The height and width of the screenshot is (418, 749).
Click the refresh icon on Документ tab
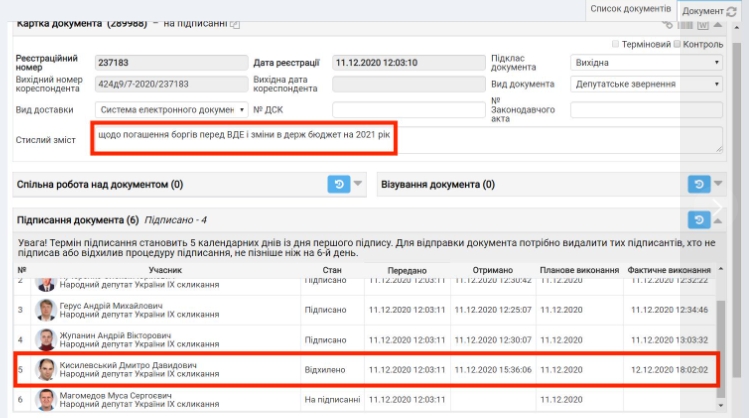(732, 10)
